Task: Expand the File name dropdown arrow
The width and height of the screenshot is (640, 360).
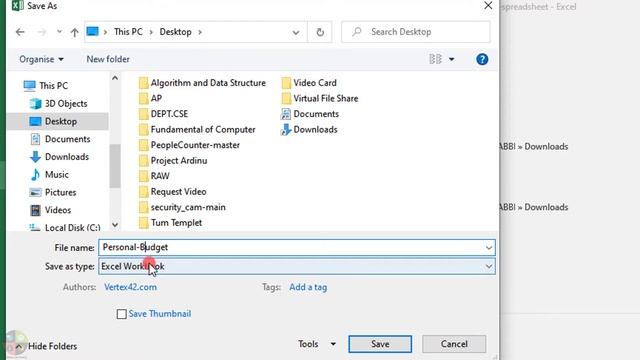Action: (489, 248)
